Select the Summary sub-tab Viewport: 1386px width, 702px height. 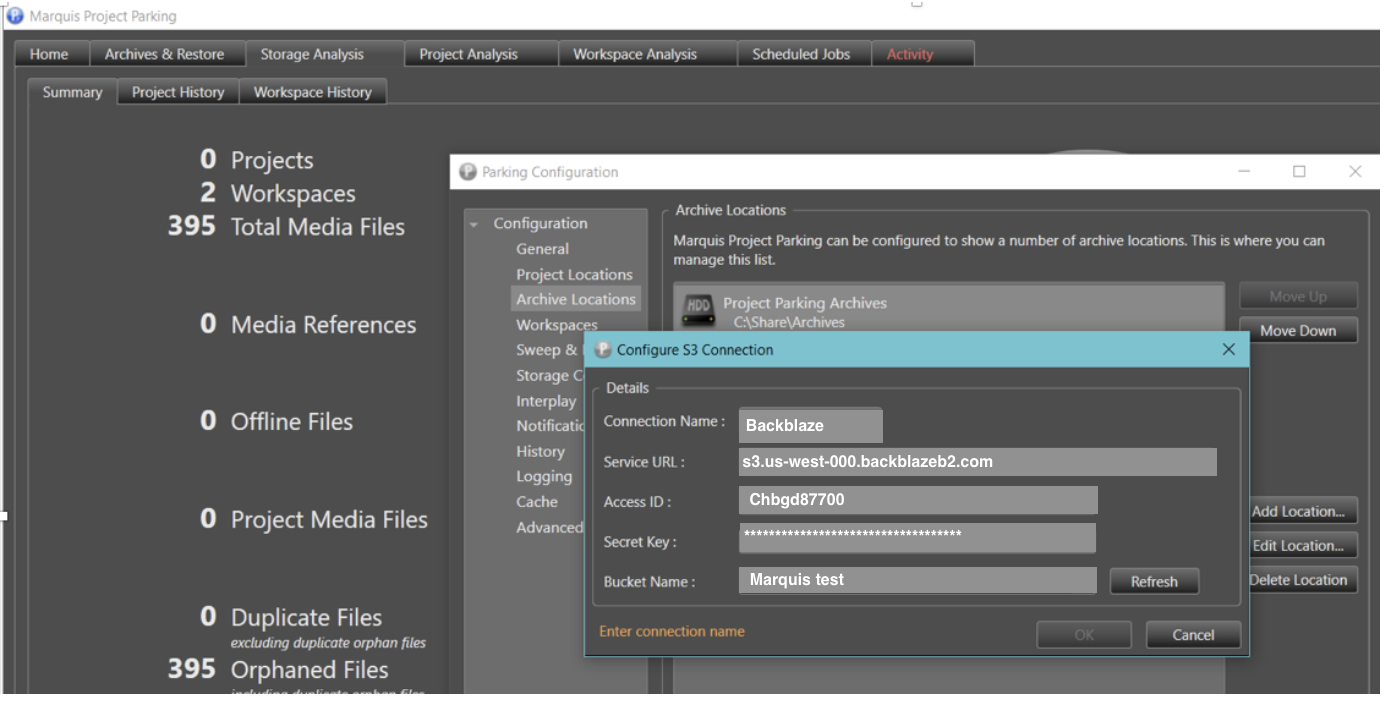click(x=72, y=92)
